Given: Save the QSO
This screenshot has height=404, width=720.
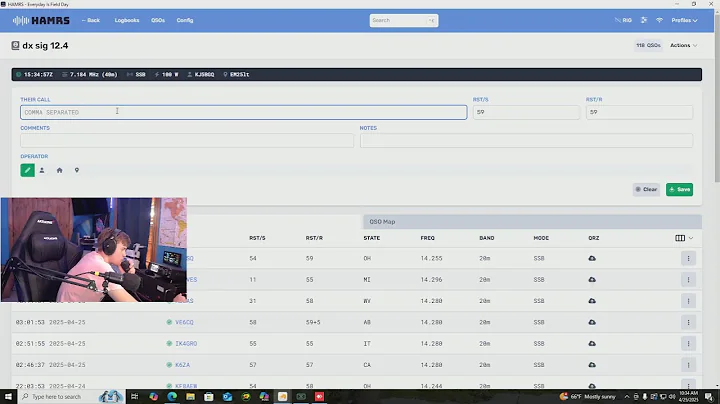Looking at the screenshot, I should pyautogui.click(x=680, y=189).
